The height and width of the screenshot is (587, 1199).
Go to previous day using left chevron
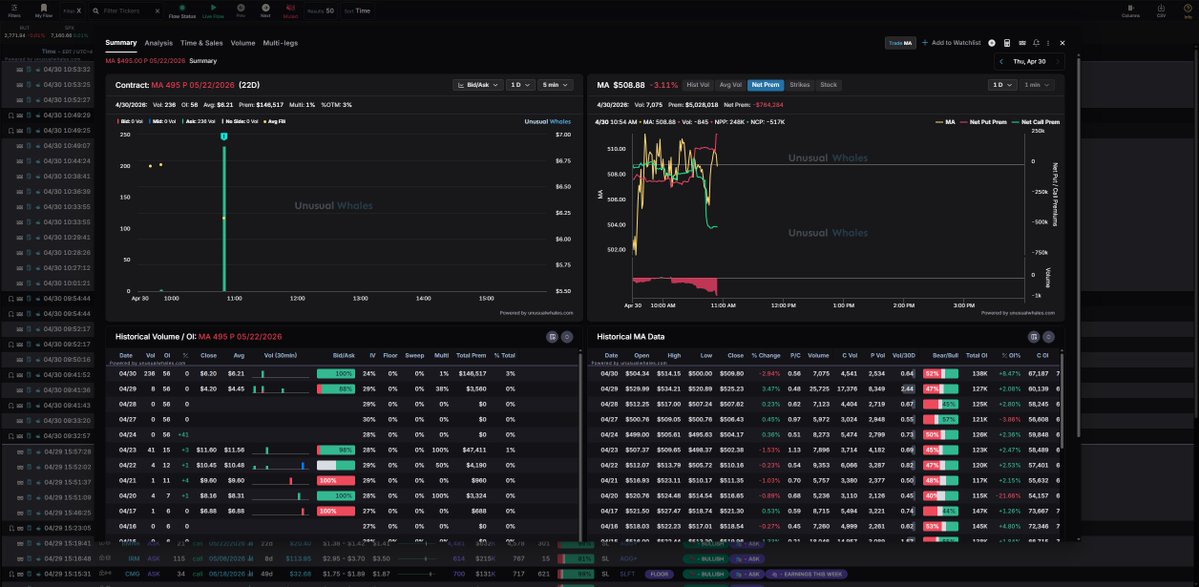click(x=1002, y=61)
